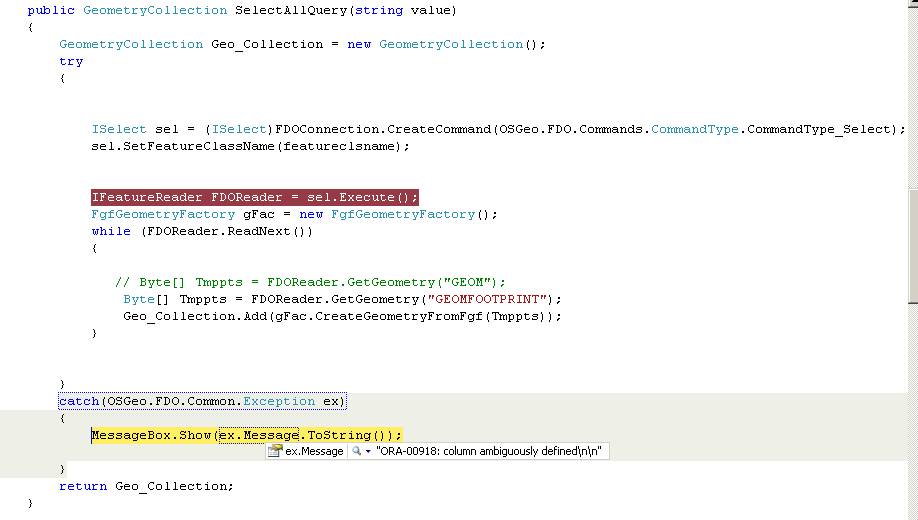Click the breakpoint line IFeatureReader FDOReader = sel.Execute()

(255, 197)
